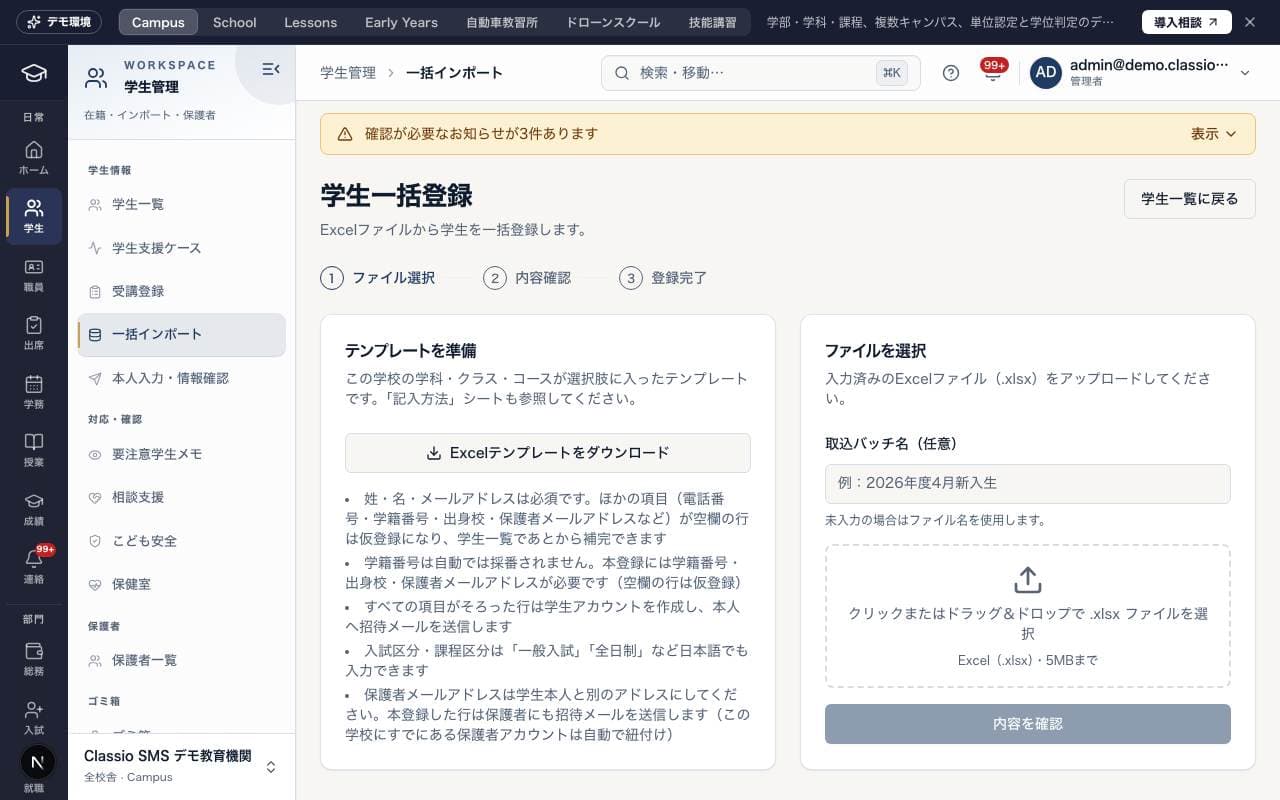1280x800 pixels.
Task: Open the 入試 add-person icon in the rail
Action: (34, 717)
